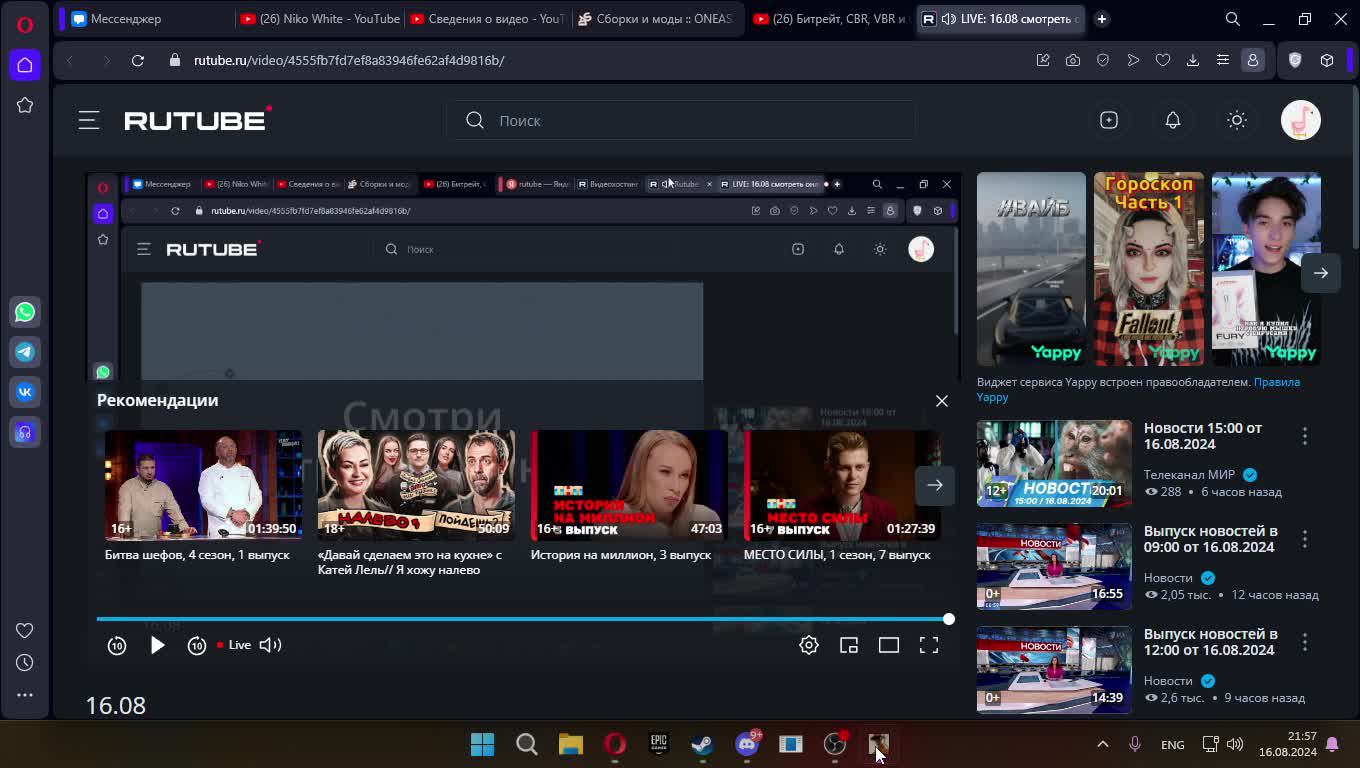Reload the page
Image resolution: width=1360 pixels, height=768 pixels.
(138, 60)
